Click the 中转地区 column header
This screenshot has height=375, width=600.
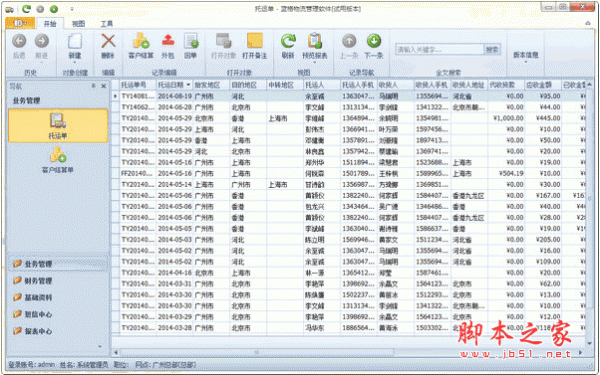click(285, 85)
